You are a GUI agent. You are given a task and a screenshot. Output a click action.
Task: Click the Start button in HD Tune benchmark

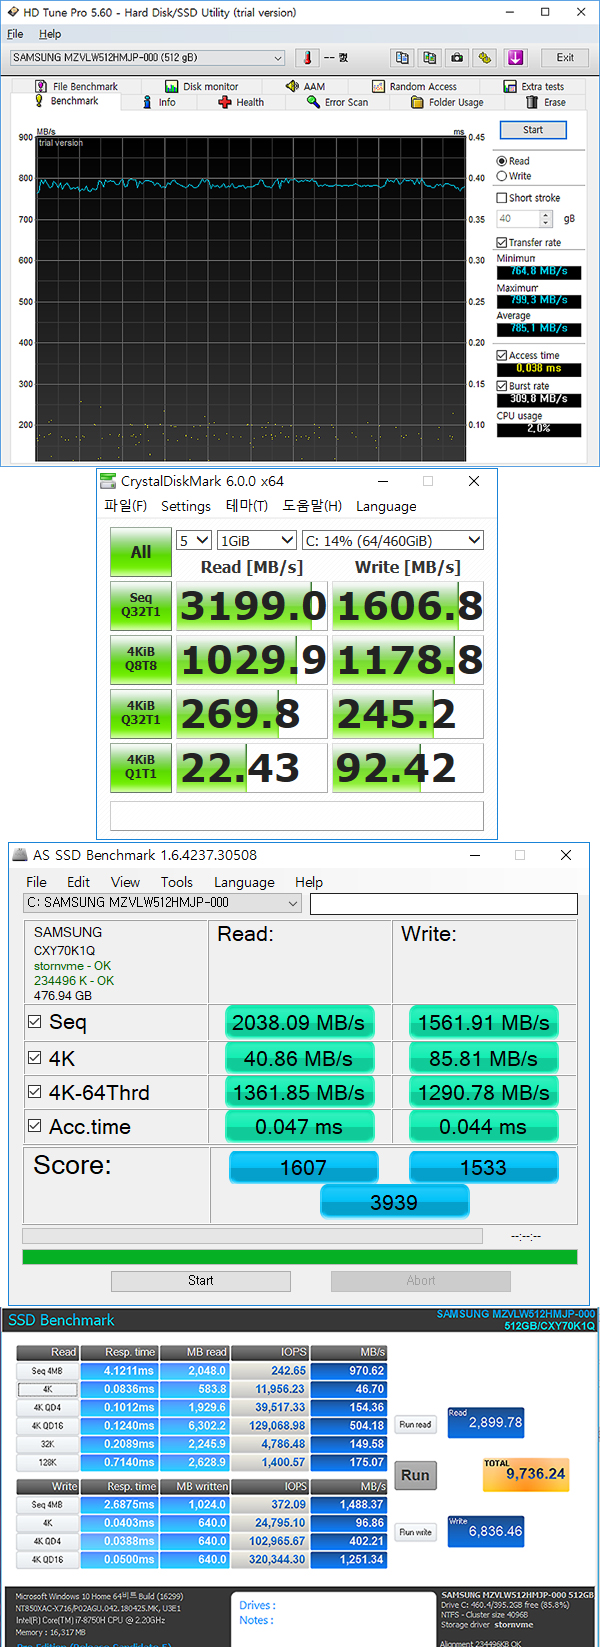(x=533, y=130)
